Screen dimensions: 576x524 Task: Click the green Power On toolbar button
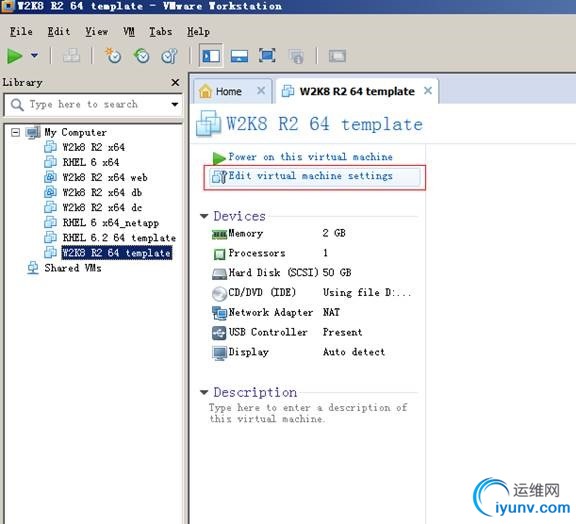click(15, 56)
